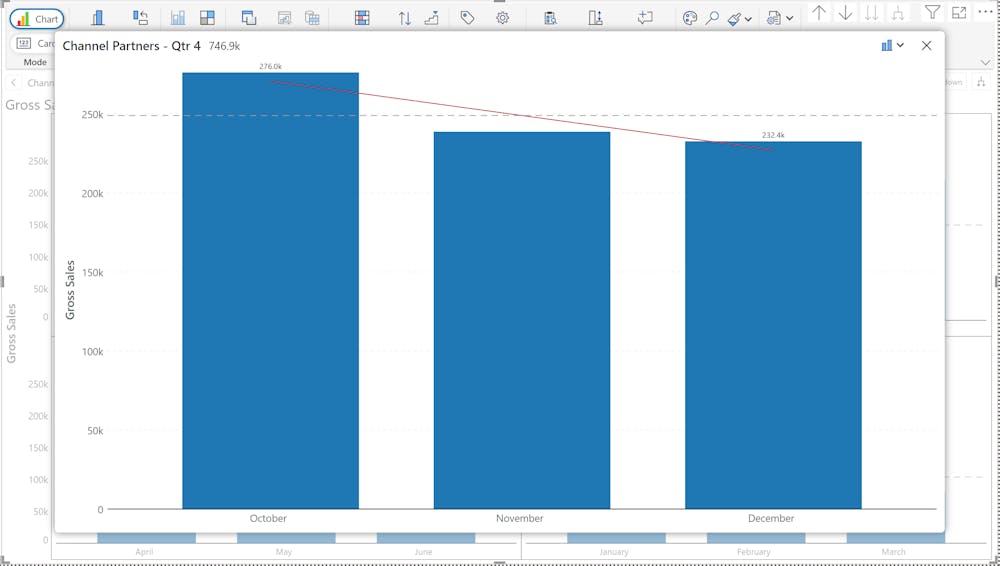1000x566 pixels.
Task: Select the November bar
Action: [522, 320]
